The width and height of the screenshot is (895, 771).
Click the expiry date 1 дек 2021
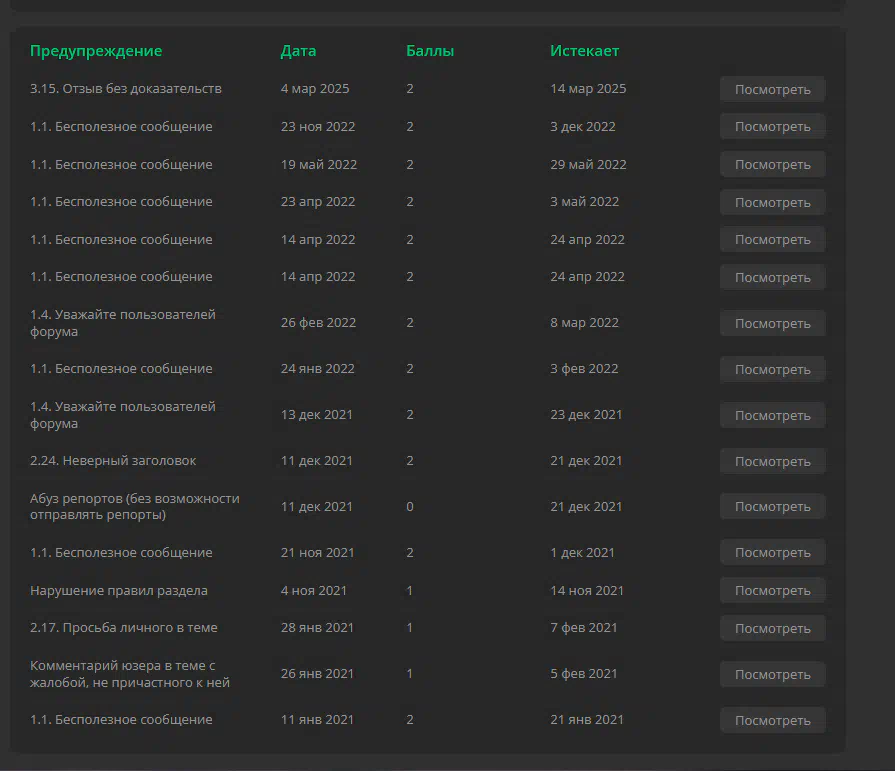pos(582,552)
